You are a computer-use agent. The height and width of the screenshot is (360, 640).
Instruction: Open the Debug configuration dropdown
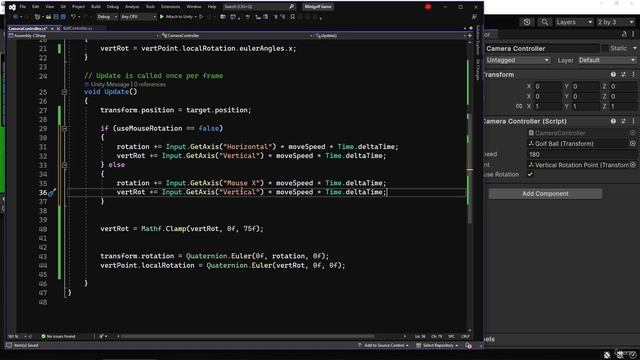[107, 17]
